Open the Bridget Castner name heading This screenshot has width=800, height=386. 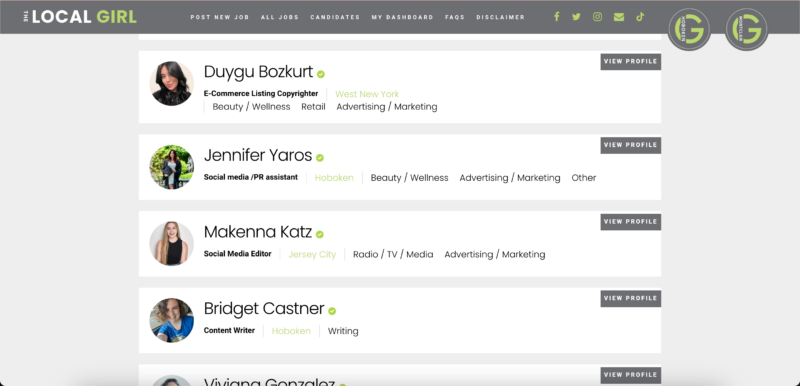264,308
